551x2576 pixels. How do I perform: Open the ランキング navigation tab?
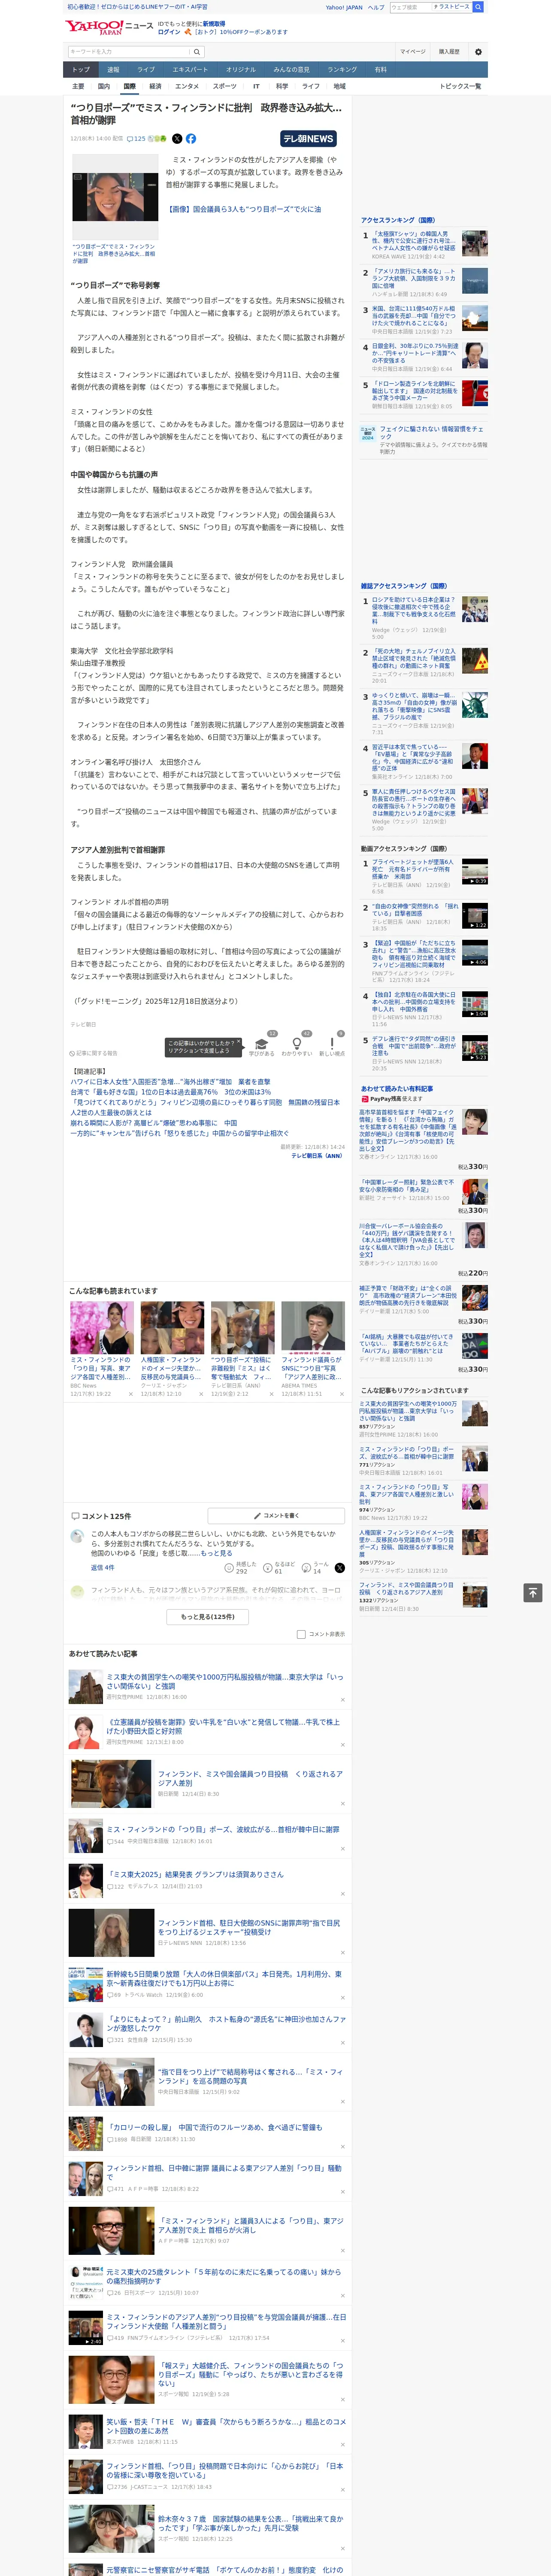(342, 70)
